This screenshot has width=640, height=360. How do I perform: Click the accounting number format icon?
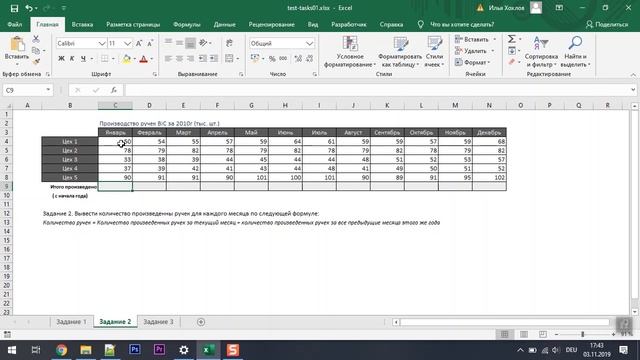(255, 59)
